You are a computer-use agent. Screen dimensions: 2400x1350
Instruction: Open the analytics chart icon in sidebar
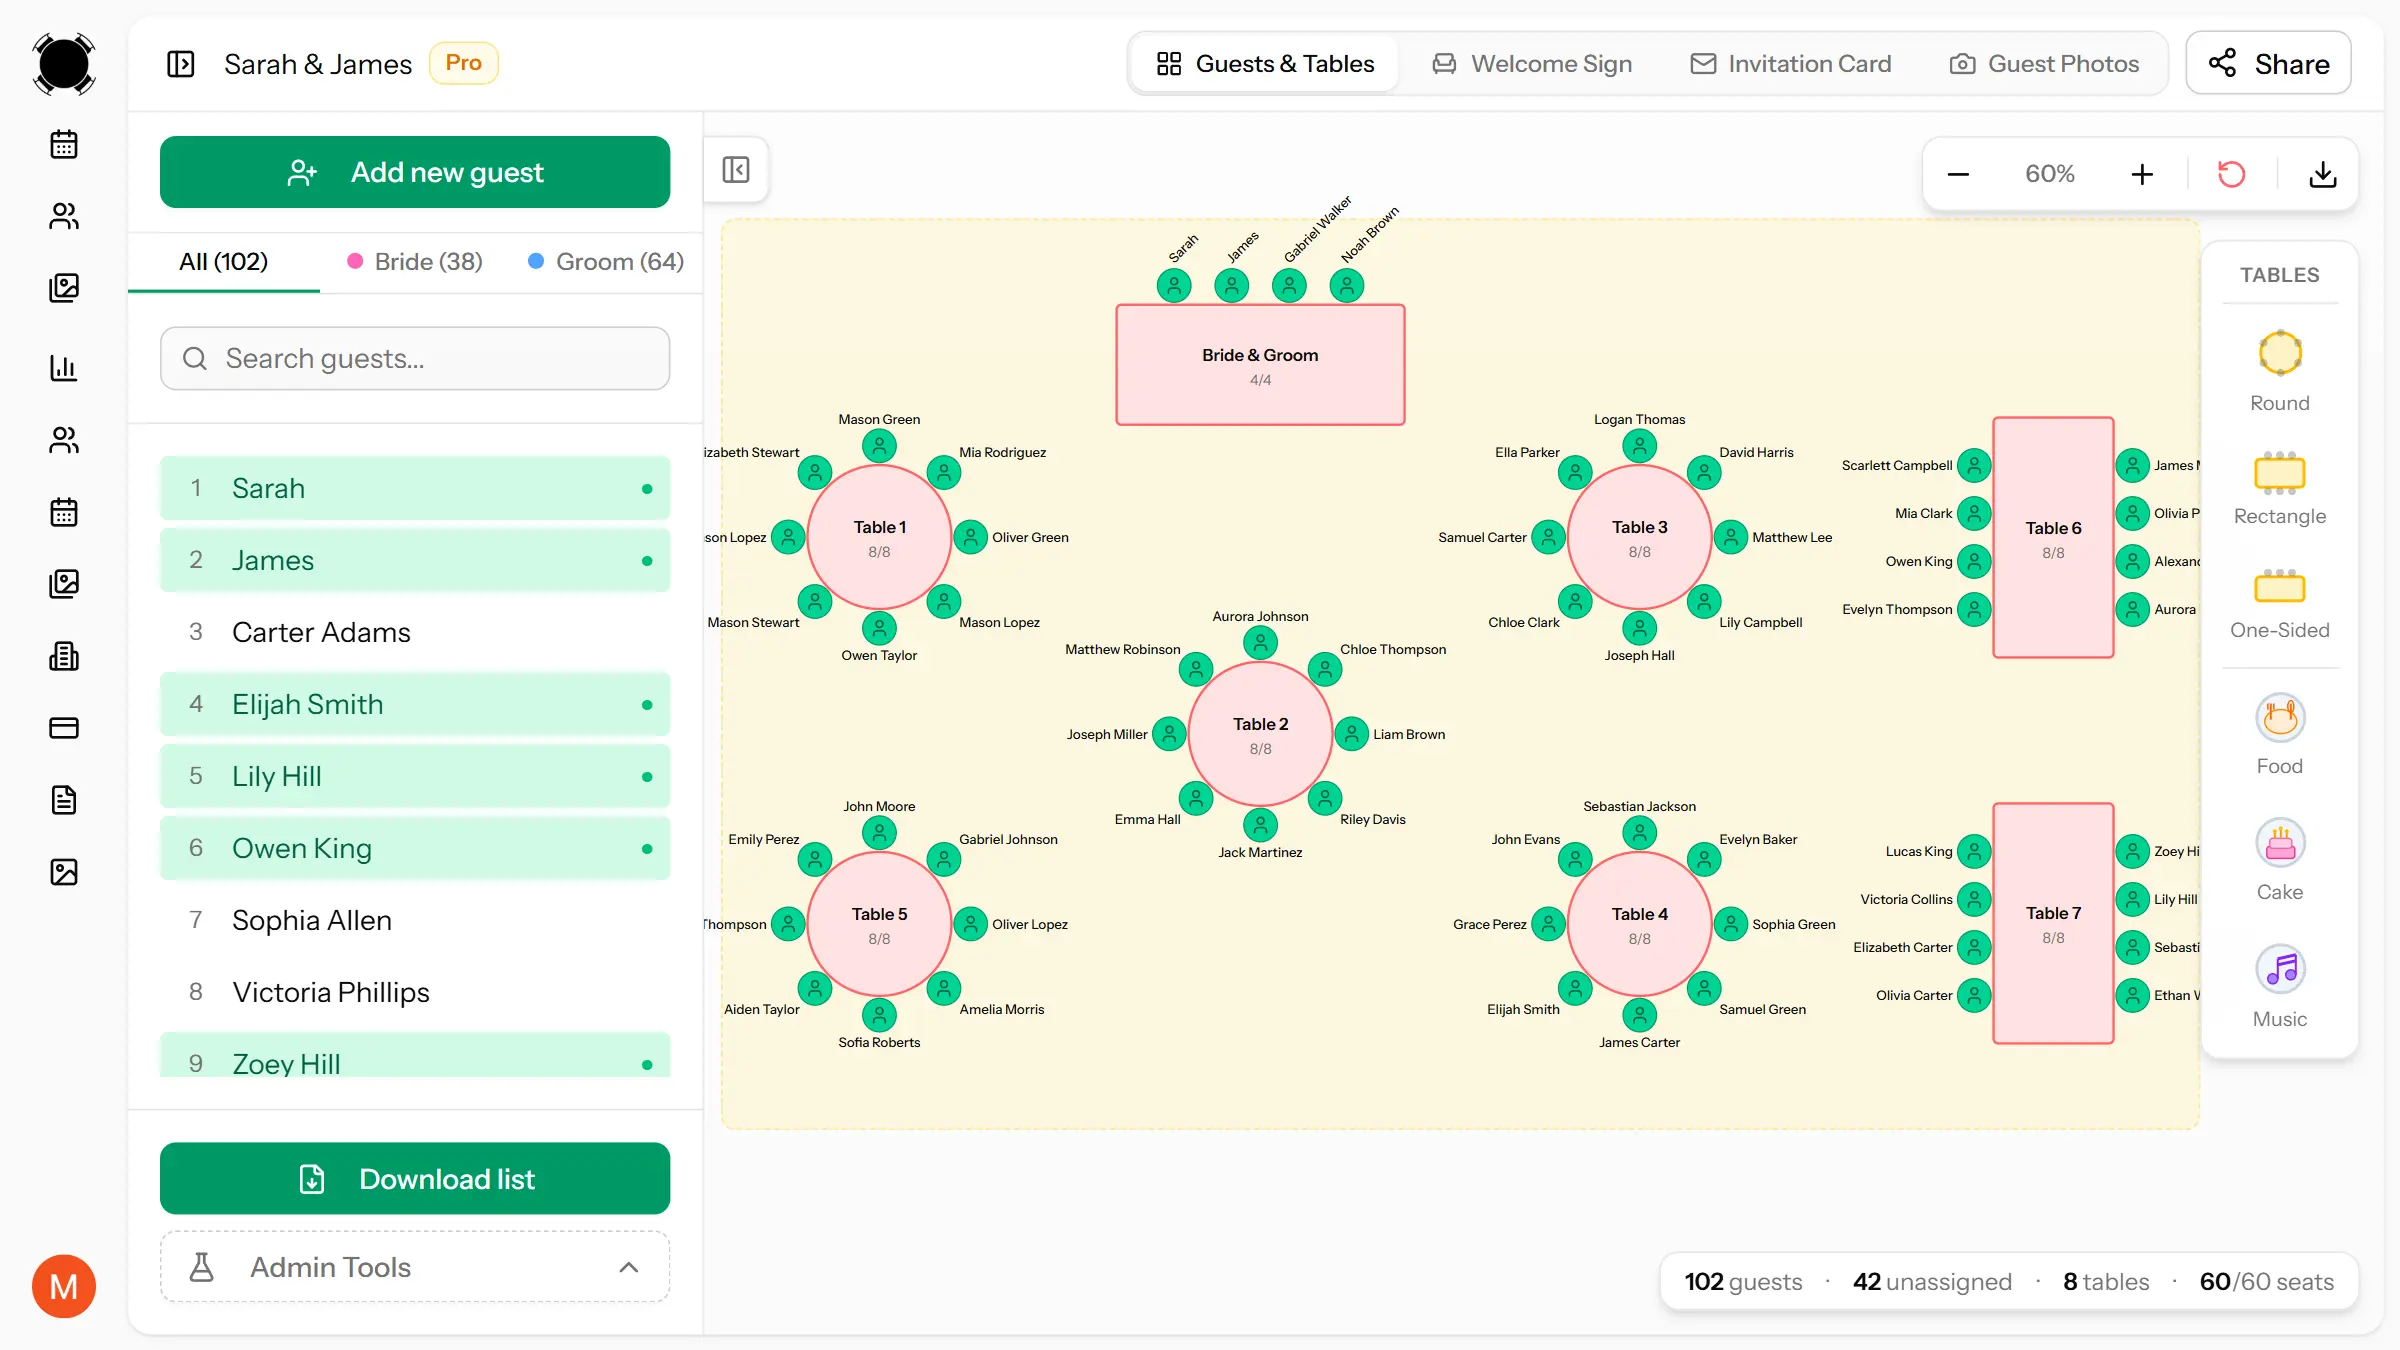point(64,368)
